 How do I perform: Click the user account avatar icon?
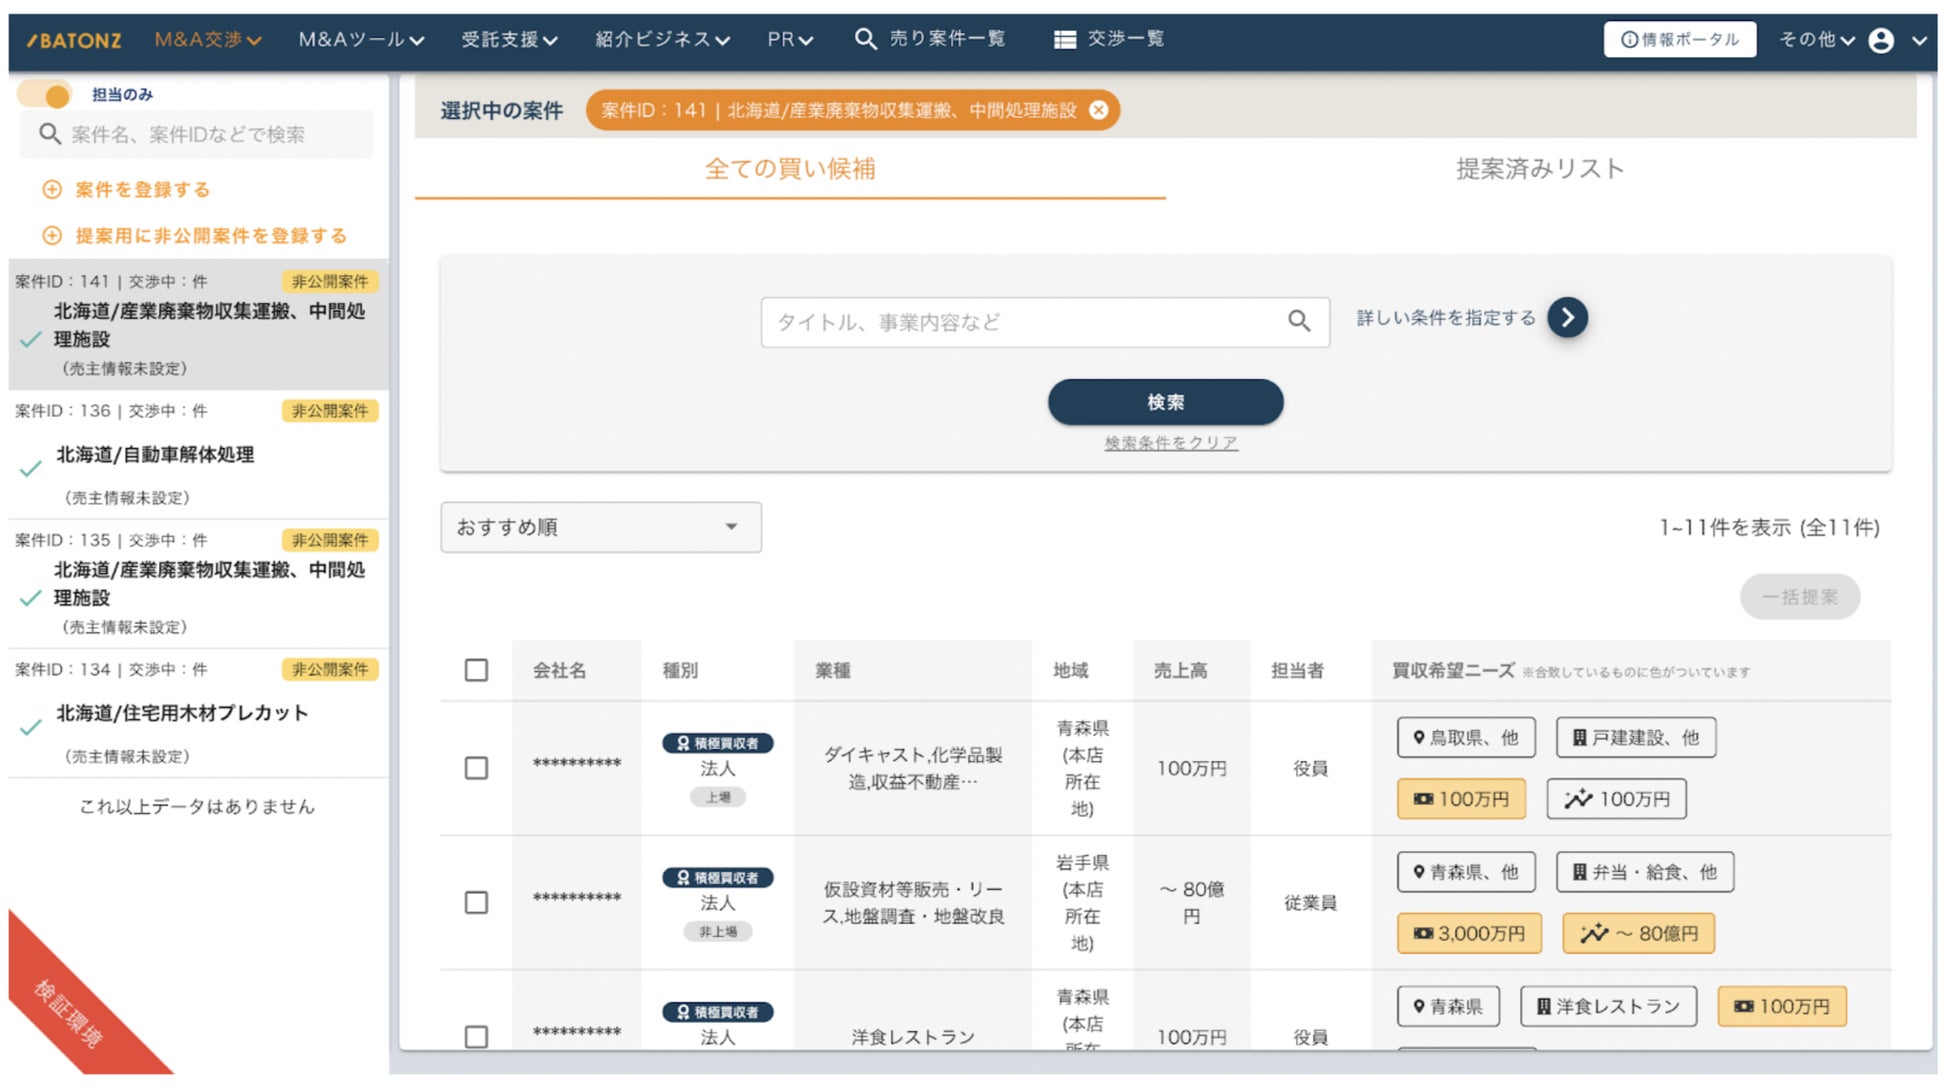click(1880, 40)
